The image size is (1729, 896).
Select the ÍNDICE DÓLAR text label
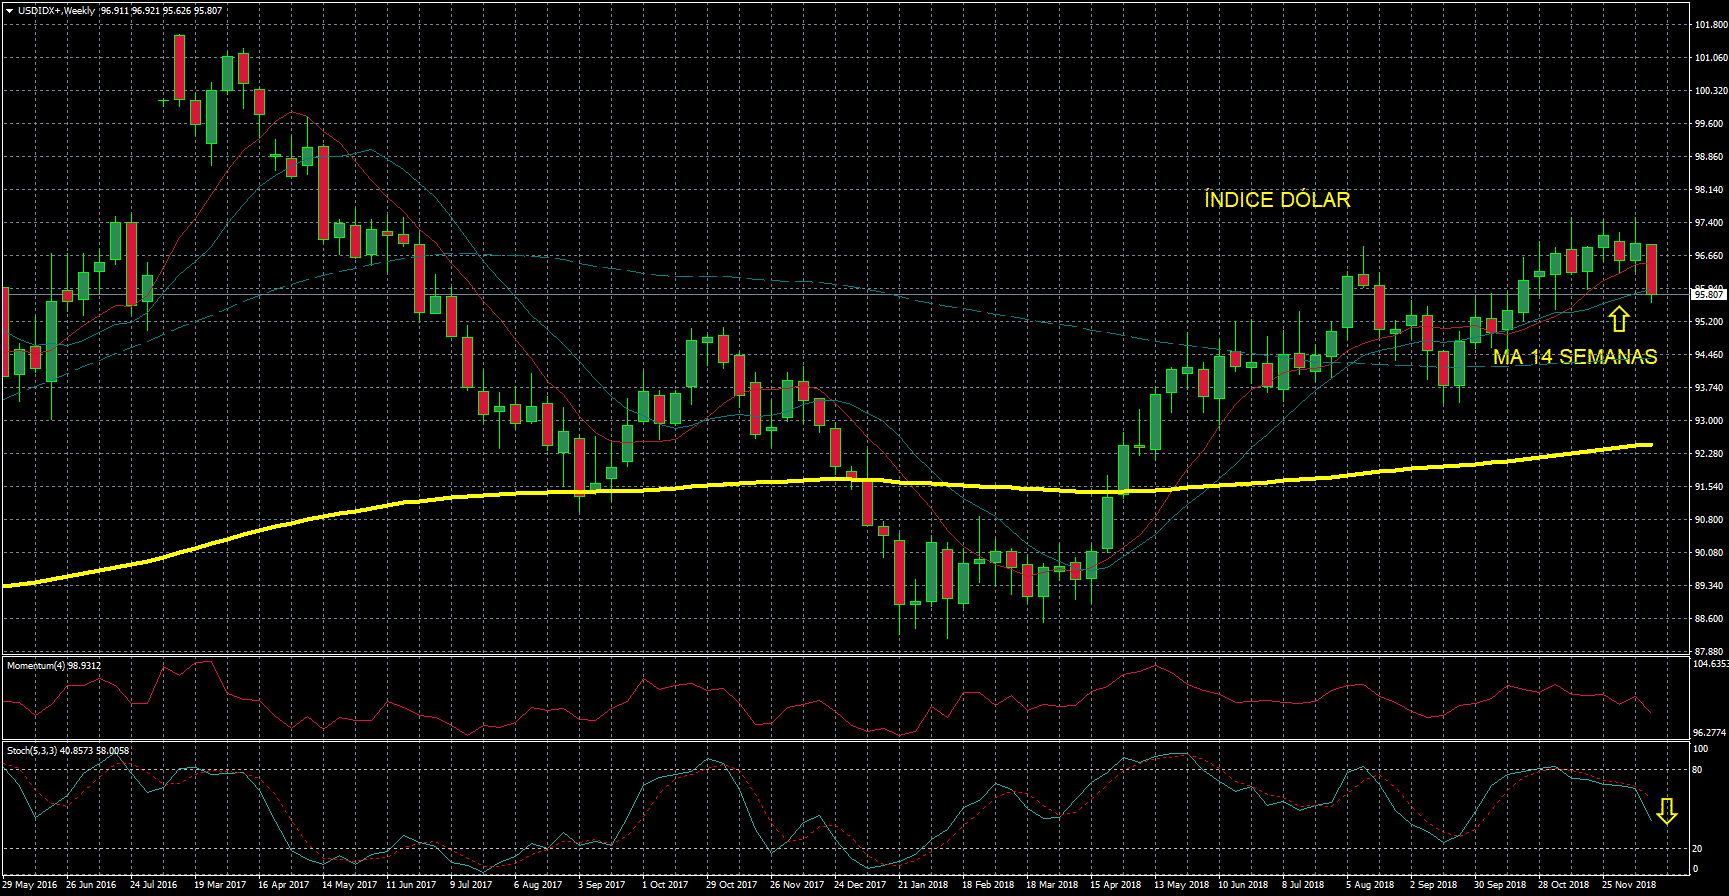click(1277, 200)
